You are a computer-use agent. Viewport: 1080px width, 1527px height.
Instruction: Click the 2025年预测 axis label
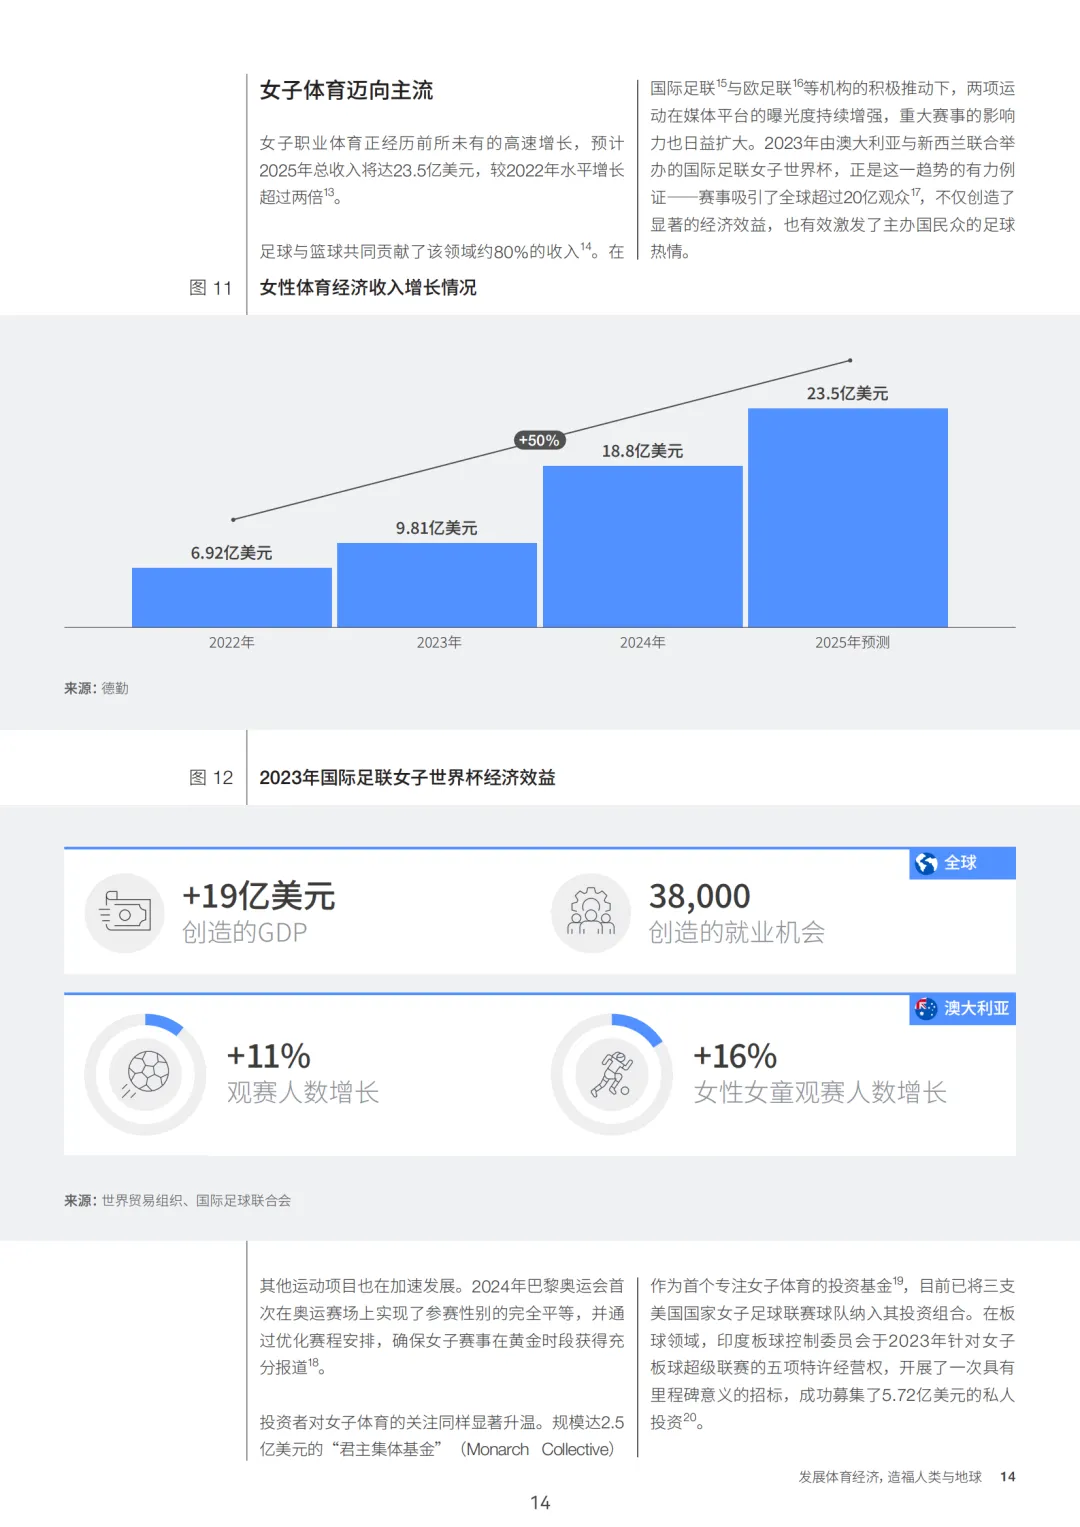click(852, 642)
